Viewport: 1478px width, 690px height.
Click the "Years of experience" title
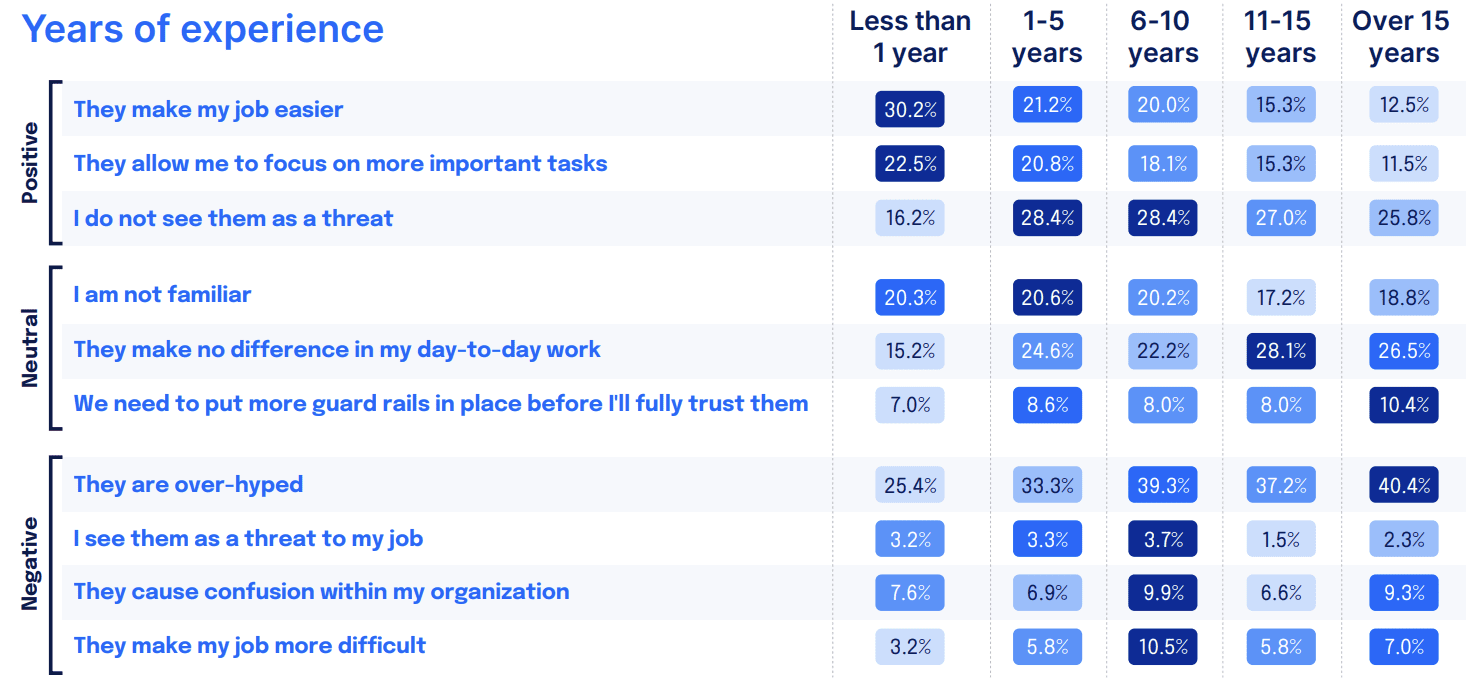tap(203, 29)
